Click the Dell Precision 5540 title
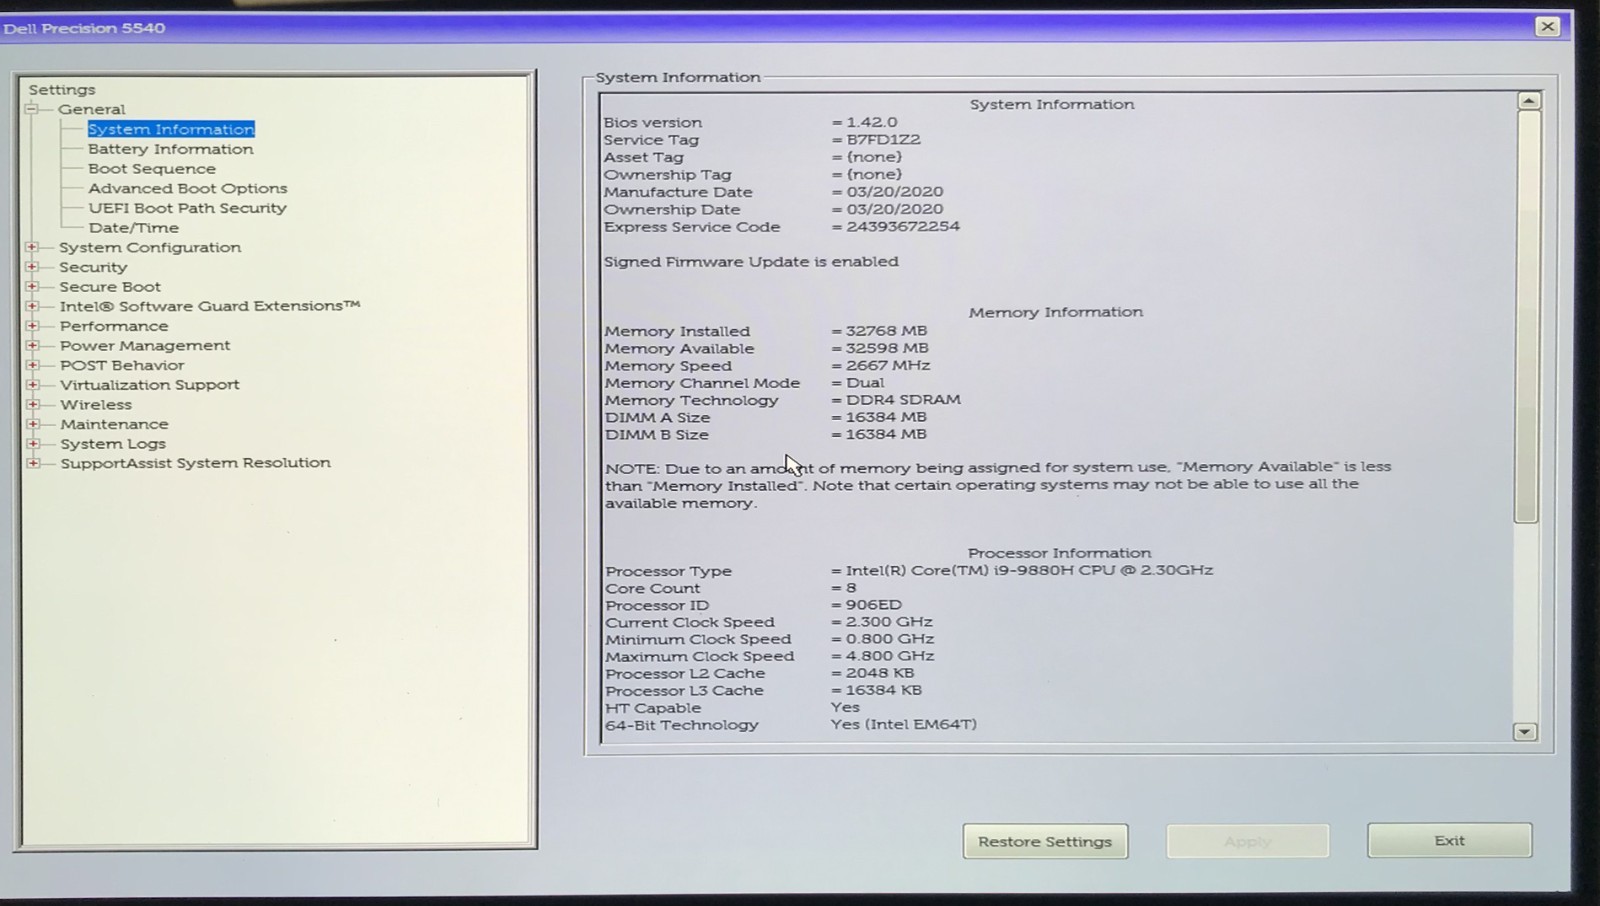The width and height of the screenshot is (1600, 906). (x=84, y=28)
